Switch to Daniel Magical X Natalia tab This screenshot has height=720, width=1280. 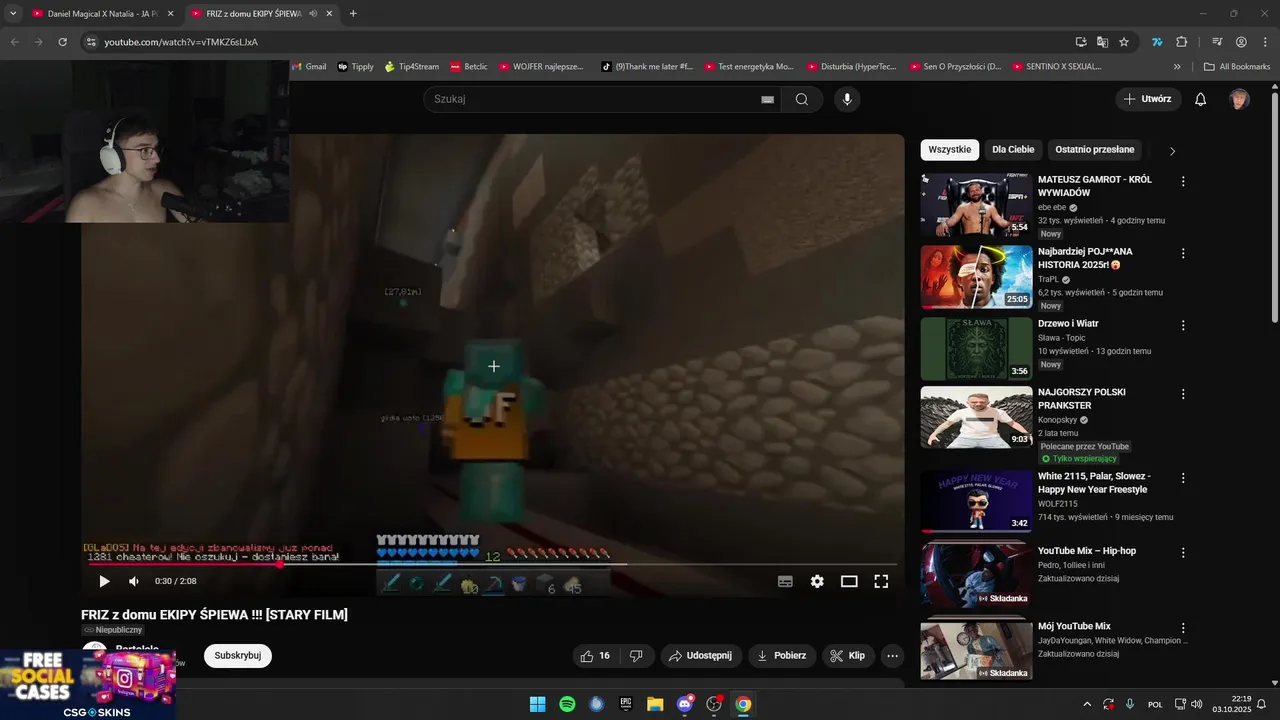101,14
